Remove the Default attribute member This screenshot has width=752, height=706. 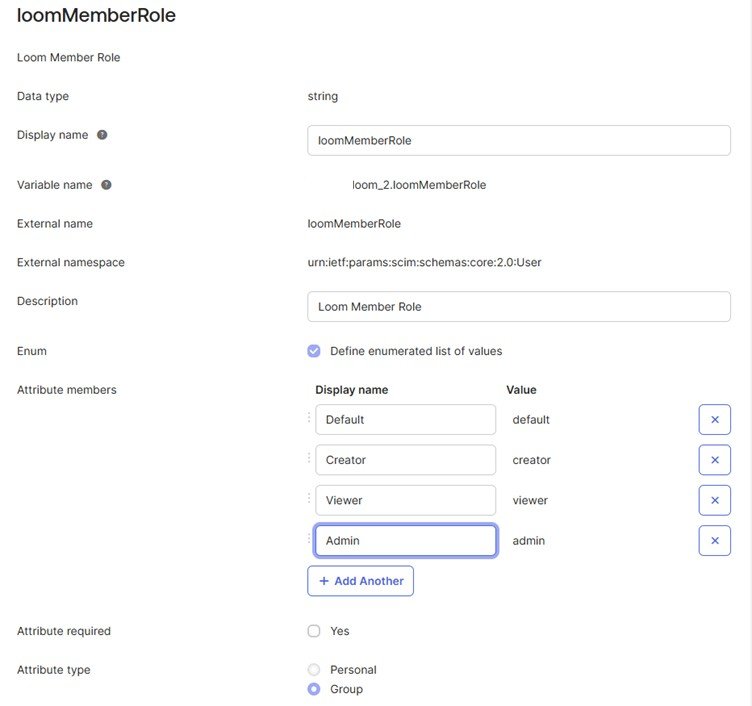pos(714,420)
